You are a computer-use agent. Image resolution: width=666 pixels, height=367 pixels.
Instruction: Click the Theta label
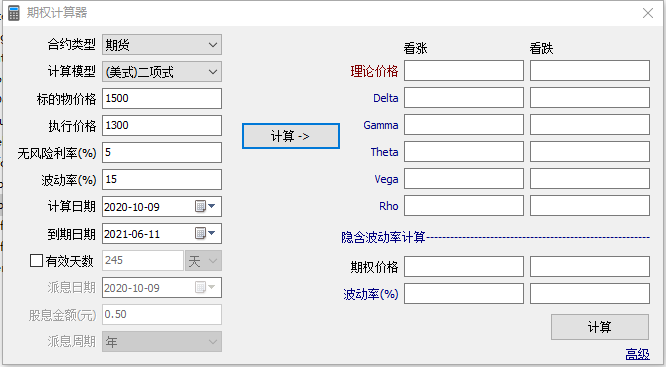point(384,152)
